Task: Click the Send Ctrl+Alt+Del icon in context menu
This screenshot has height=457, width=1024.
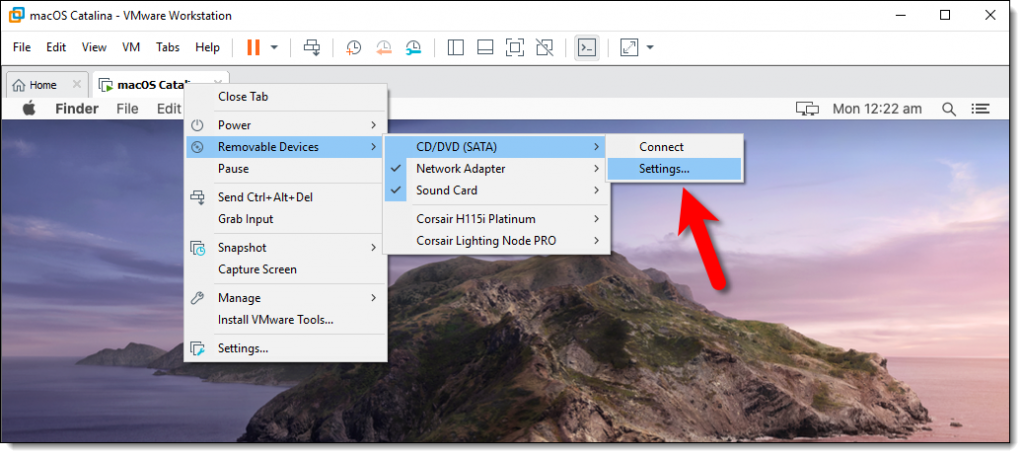Action: pyautogui.click(x=197, y=197)
